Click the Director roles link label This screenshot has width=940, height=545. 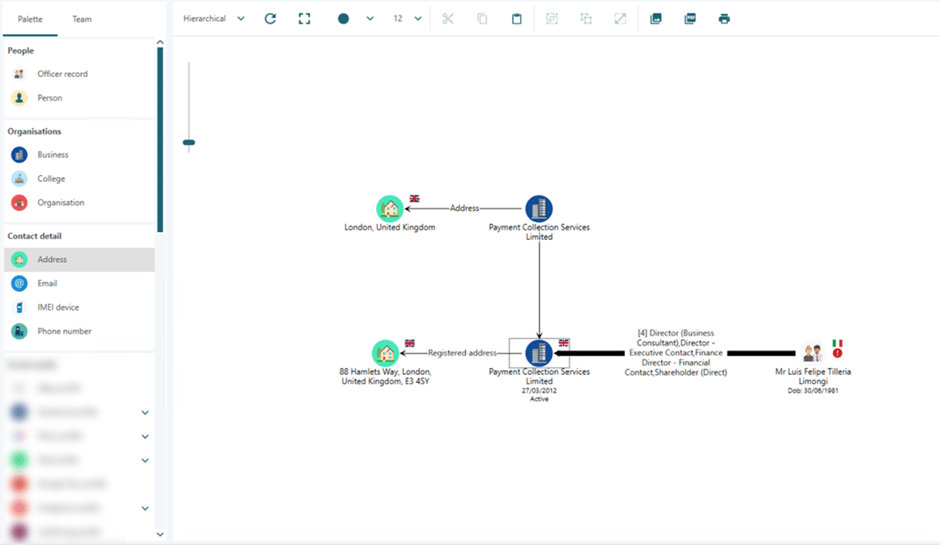click(676, 353)
